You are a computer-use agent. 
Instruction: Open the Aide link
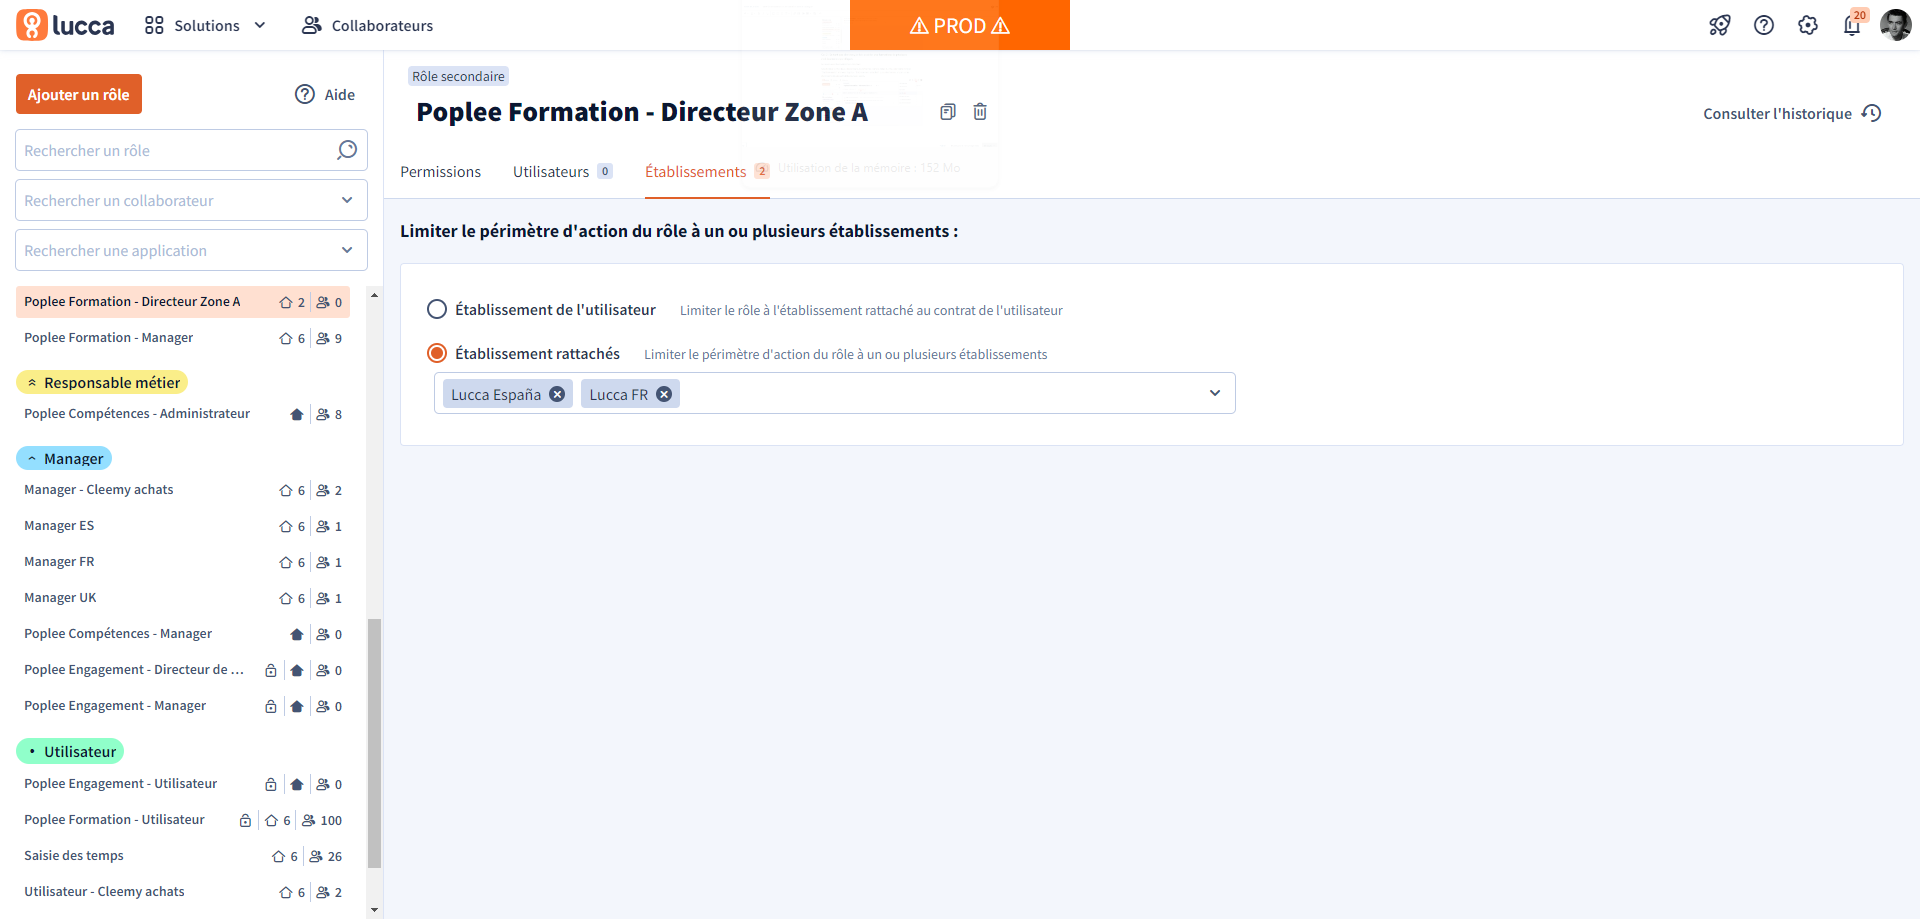(x=325, y=94)
